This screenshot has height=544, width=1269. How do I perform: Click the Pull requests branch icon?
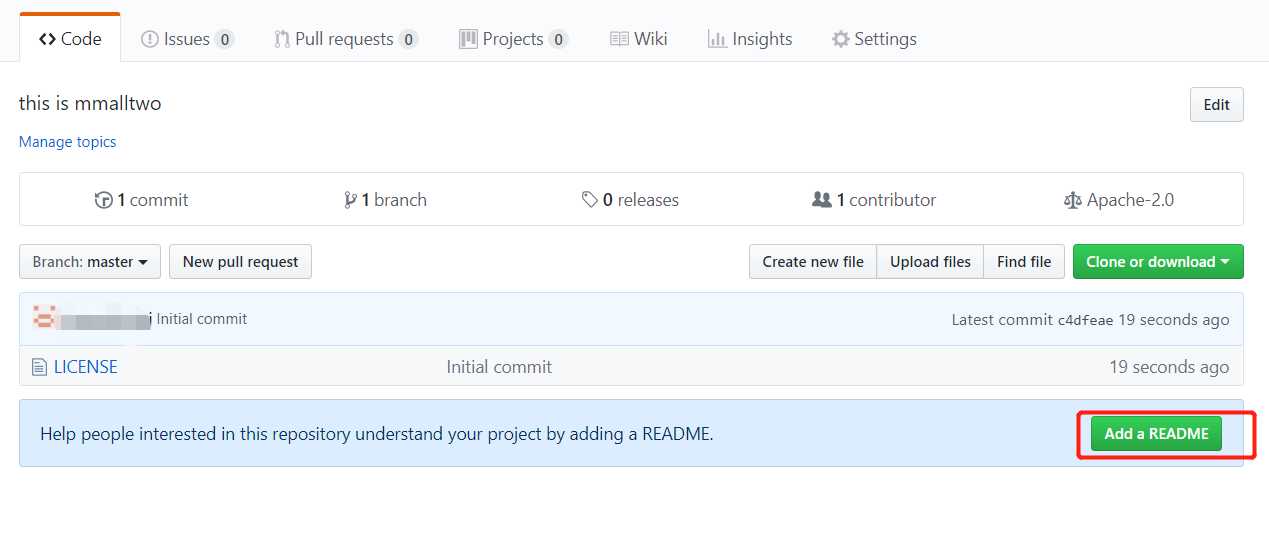(x=282, y=39)
